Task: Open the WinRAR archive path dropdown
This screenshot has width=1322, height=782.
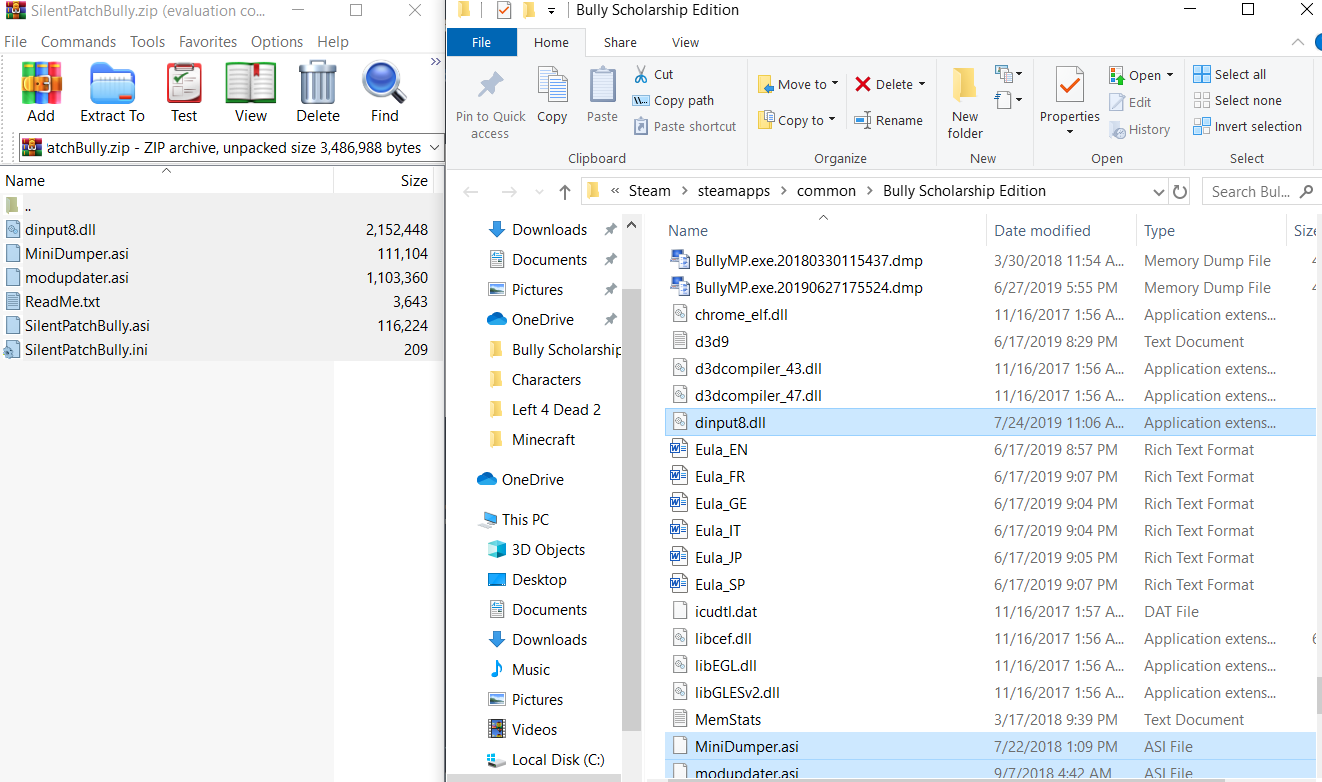Action: (x=433, y=148)
